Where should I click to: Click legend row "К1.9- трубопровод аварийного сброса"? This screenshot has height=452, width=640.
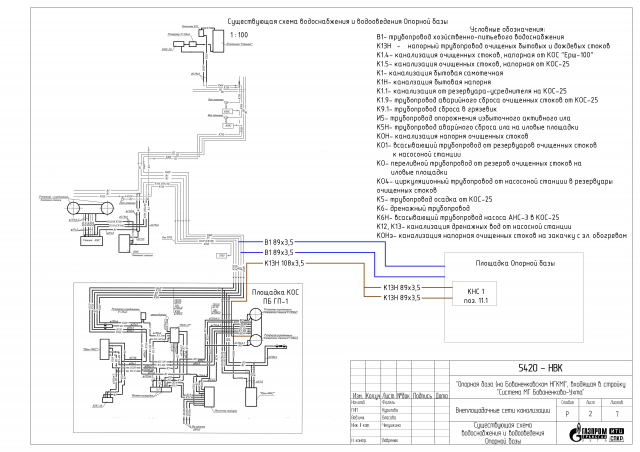click(x=487, y=100)
